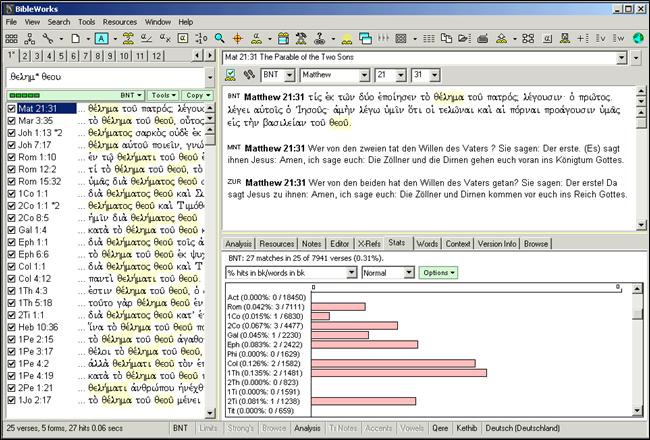Click the highlighted letter A toolbar icon
This screenshot has height=440, width=650.
click(101, 38)
